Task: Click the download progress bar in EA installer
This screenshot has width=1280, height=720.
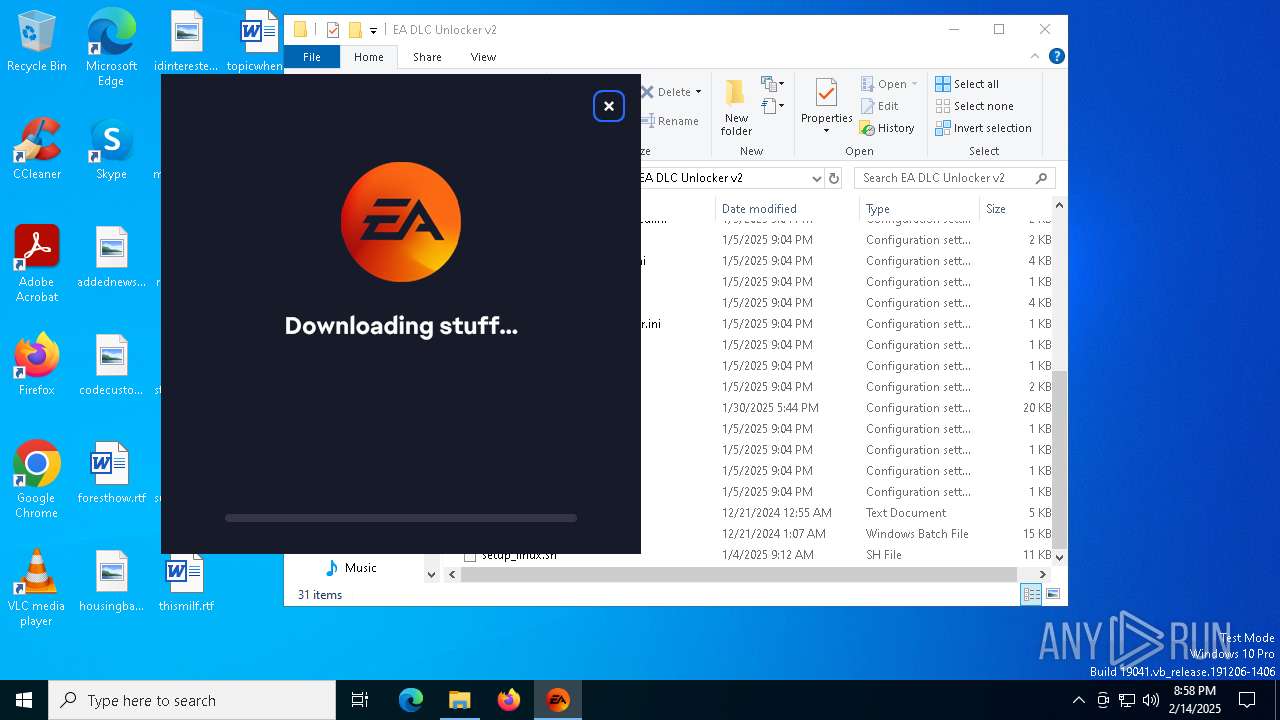Action: (x=401, y=518)
